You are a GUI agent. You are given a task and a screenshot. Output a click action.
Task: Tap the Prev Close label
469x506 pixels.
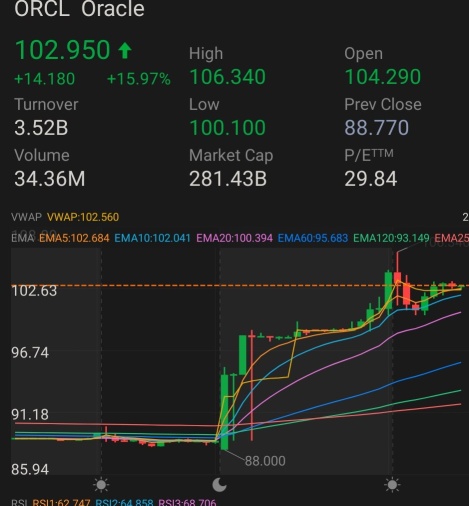coord(383,105)
